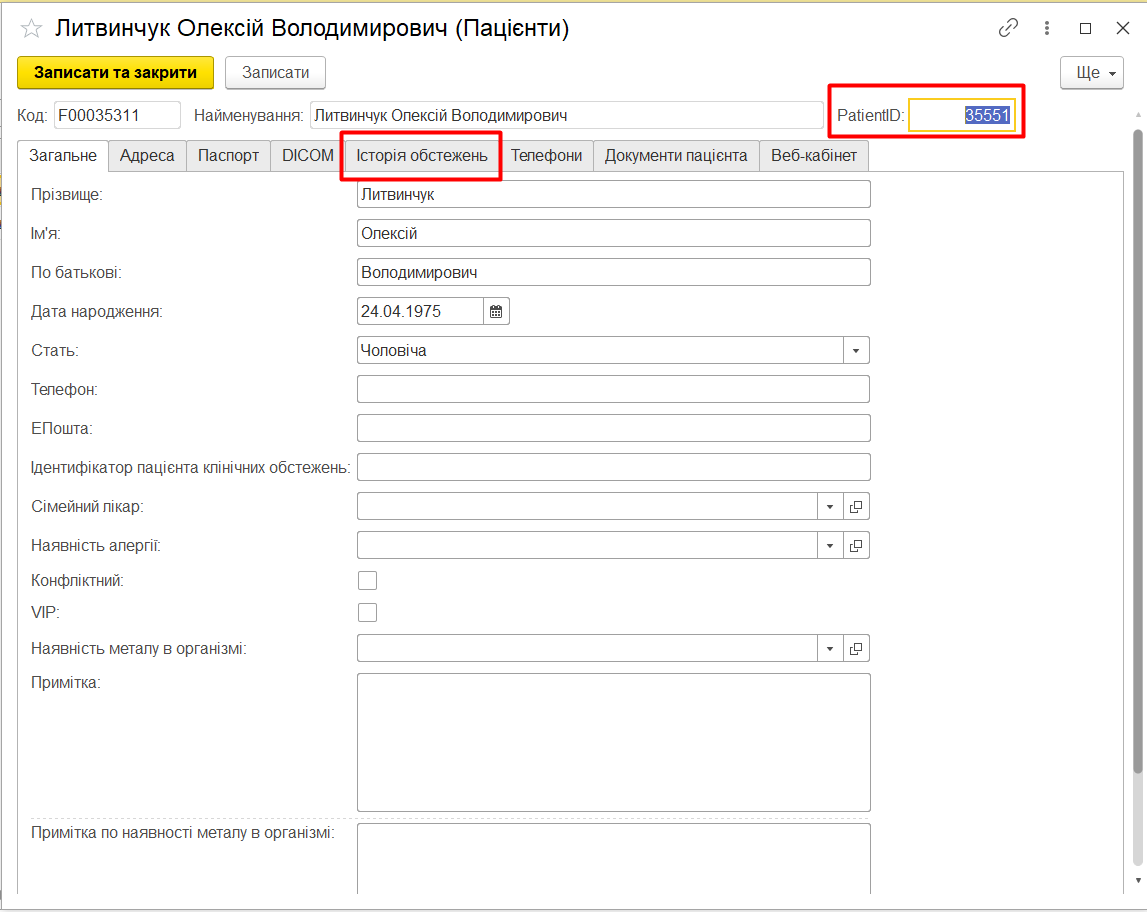
Task: Open the Документи пацієнта tab
Action: (676, 156)
